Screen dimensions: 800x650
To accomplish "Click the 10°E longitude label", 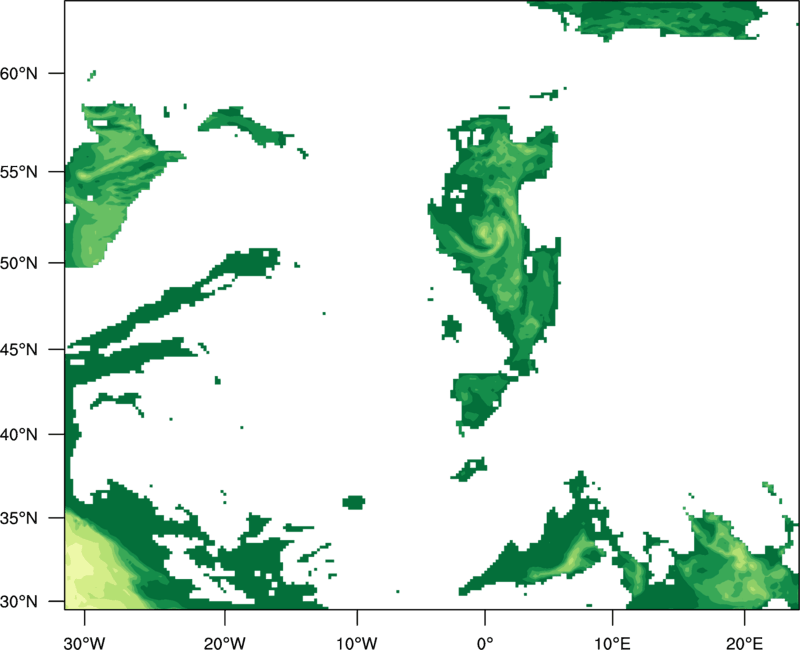I will click(612, 643).
